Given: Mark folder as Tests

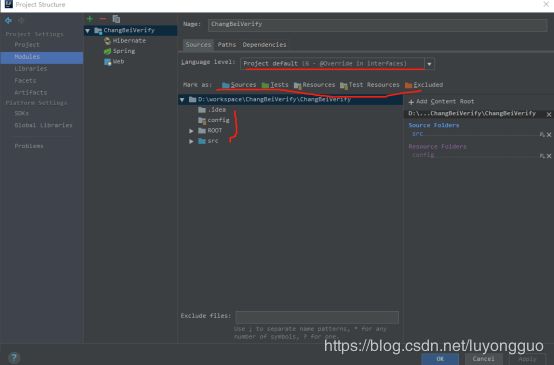Looking at the screenshot, I should 275,85.
